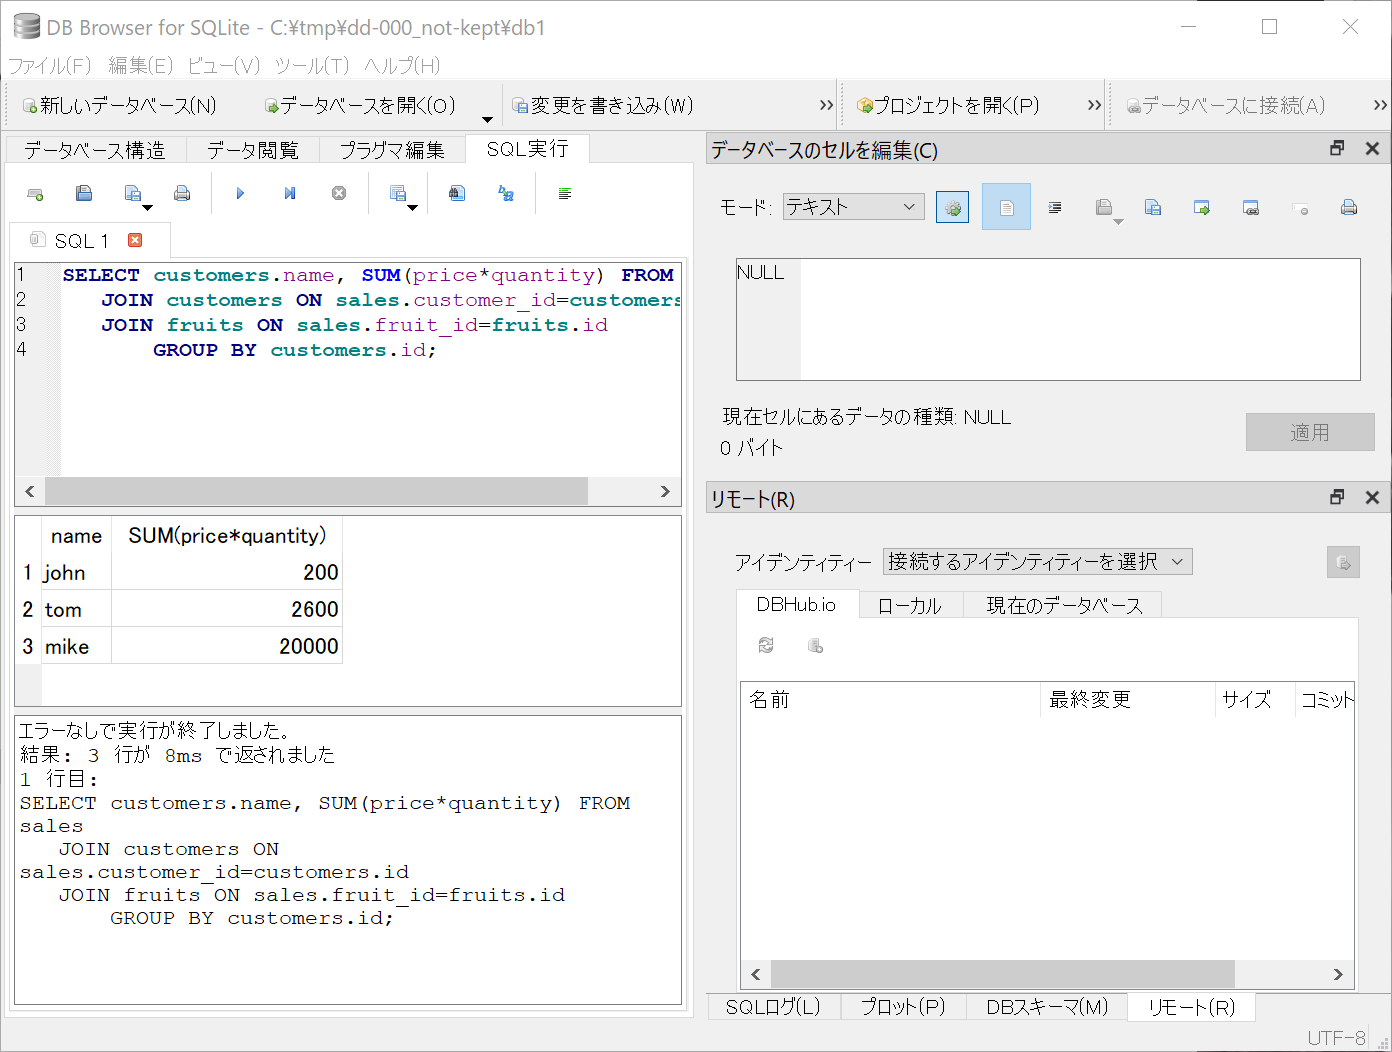Click the open SQL file icon
Viewport: 1392px width, 1052px height.
point(84,193)
